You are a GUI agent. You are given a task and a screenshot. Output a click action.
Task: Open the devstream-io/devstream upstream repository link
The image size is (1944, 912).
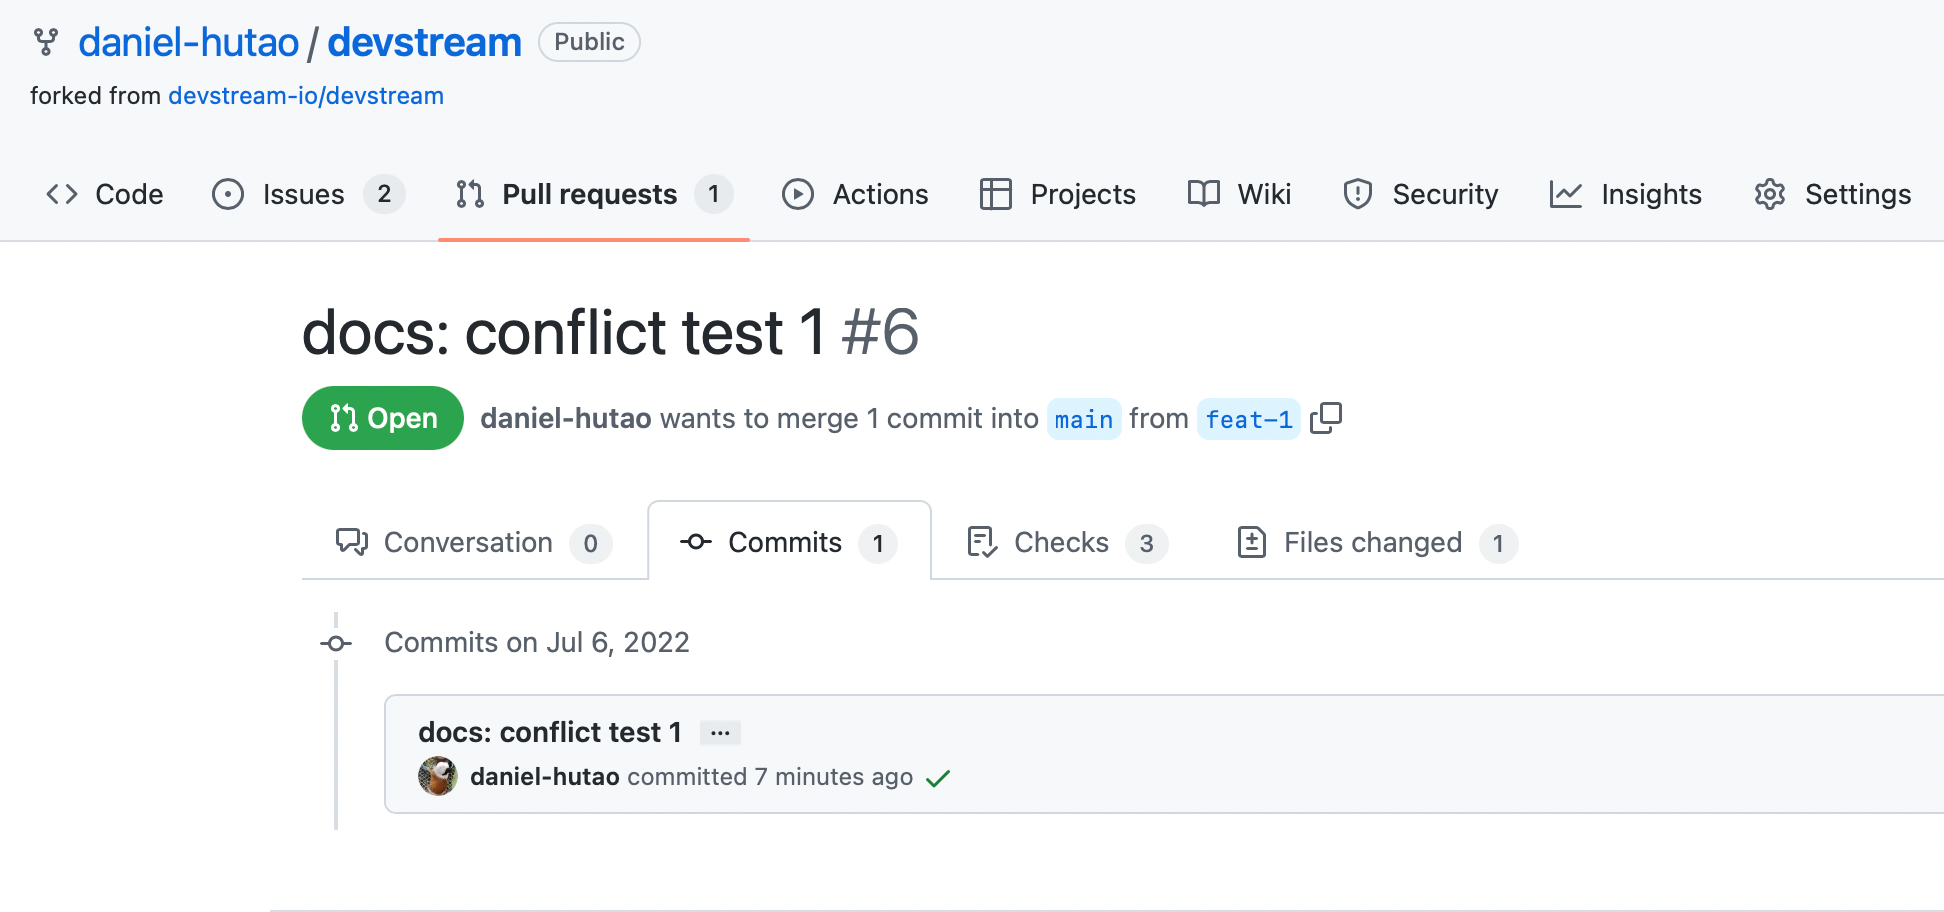tap(306, 95)
